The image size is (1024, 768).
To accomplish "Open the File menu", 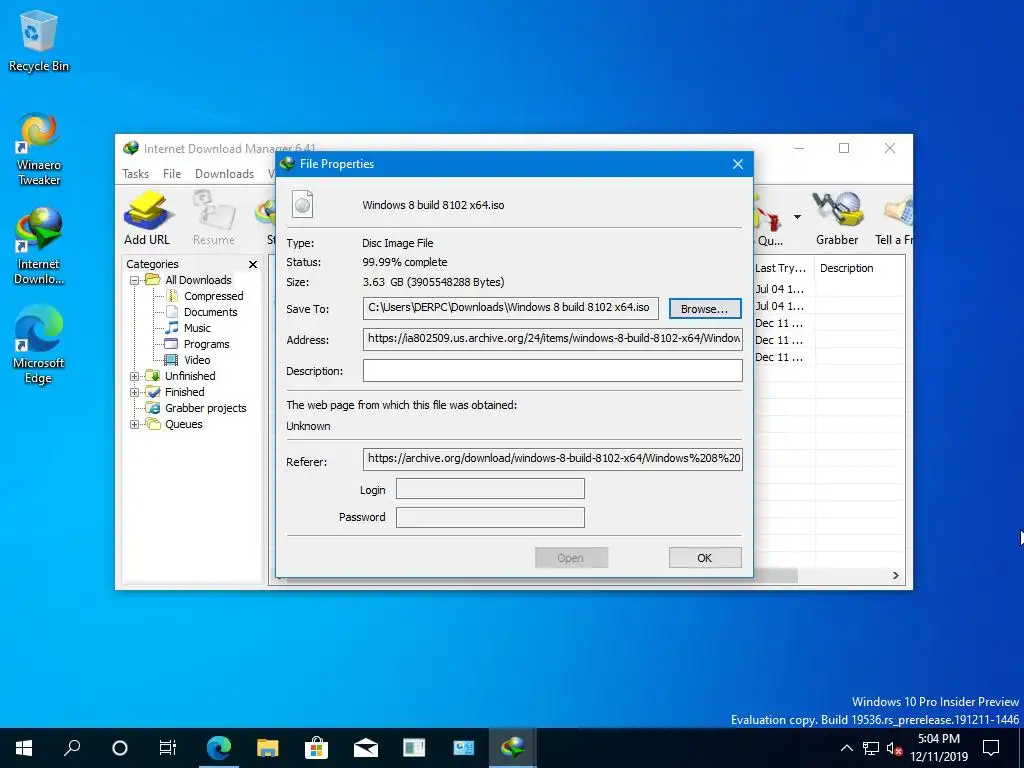I will coord(172,174).
